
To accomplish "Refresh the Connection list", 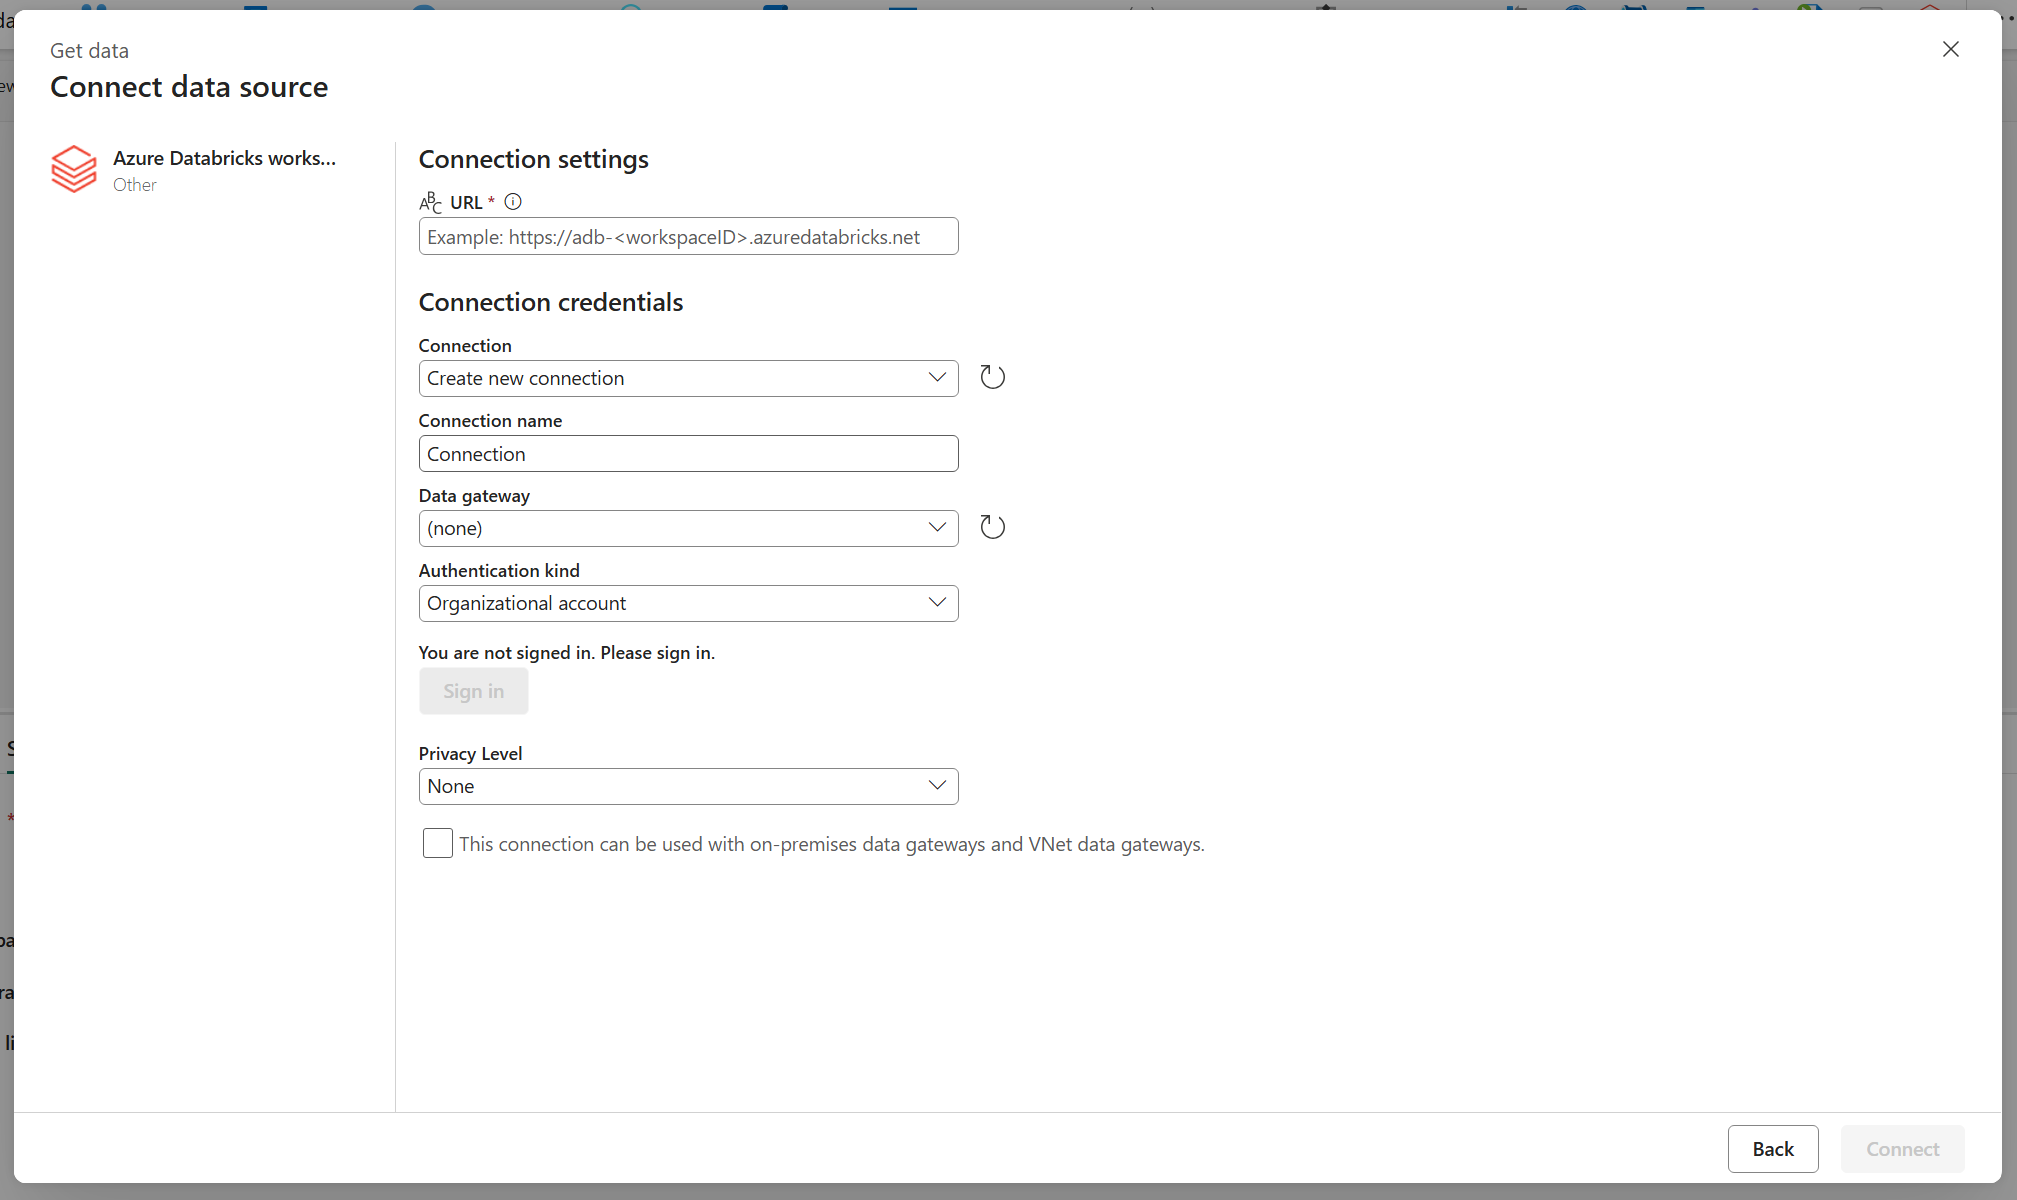I will point(992,378).
